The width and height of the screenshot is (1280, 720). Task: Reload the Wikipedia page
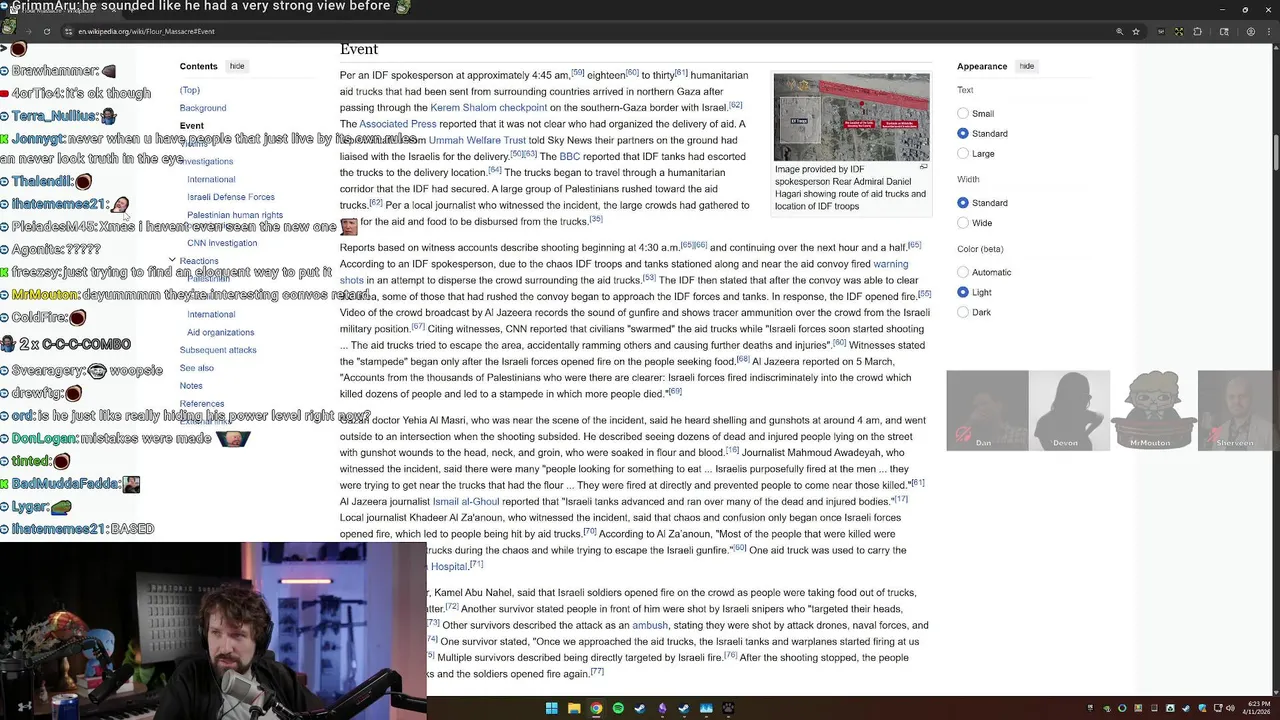pos(46,31)
